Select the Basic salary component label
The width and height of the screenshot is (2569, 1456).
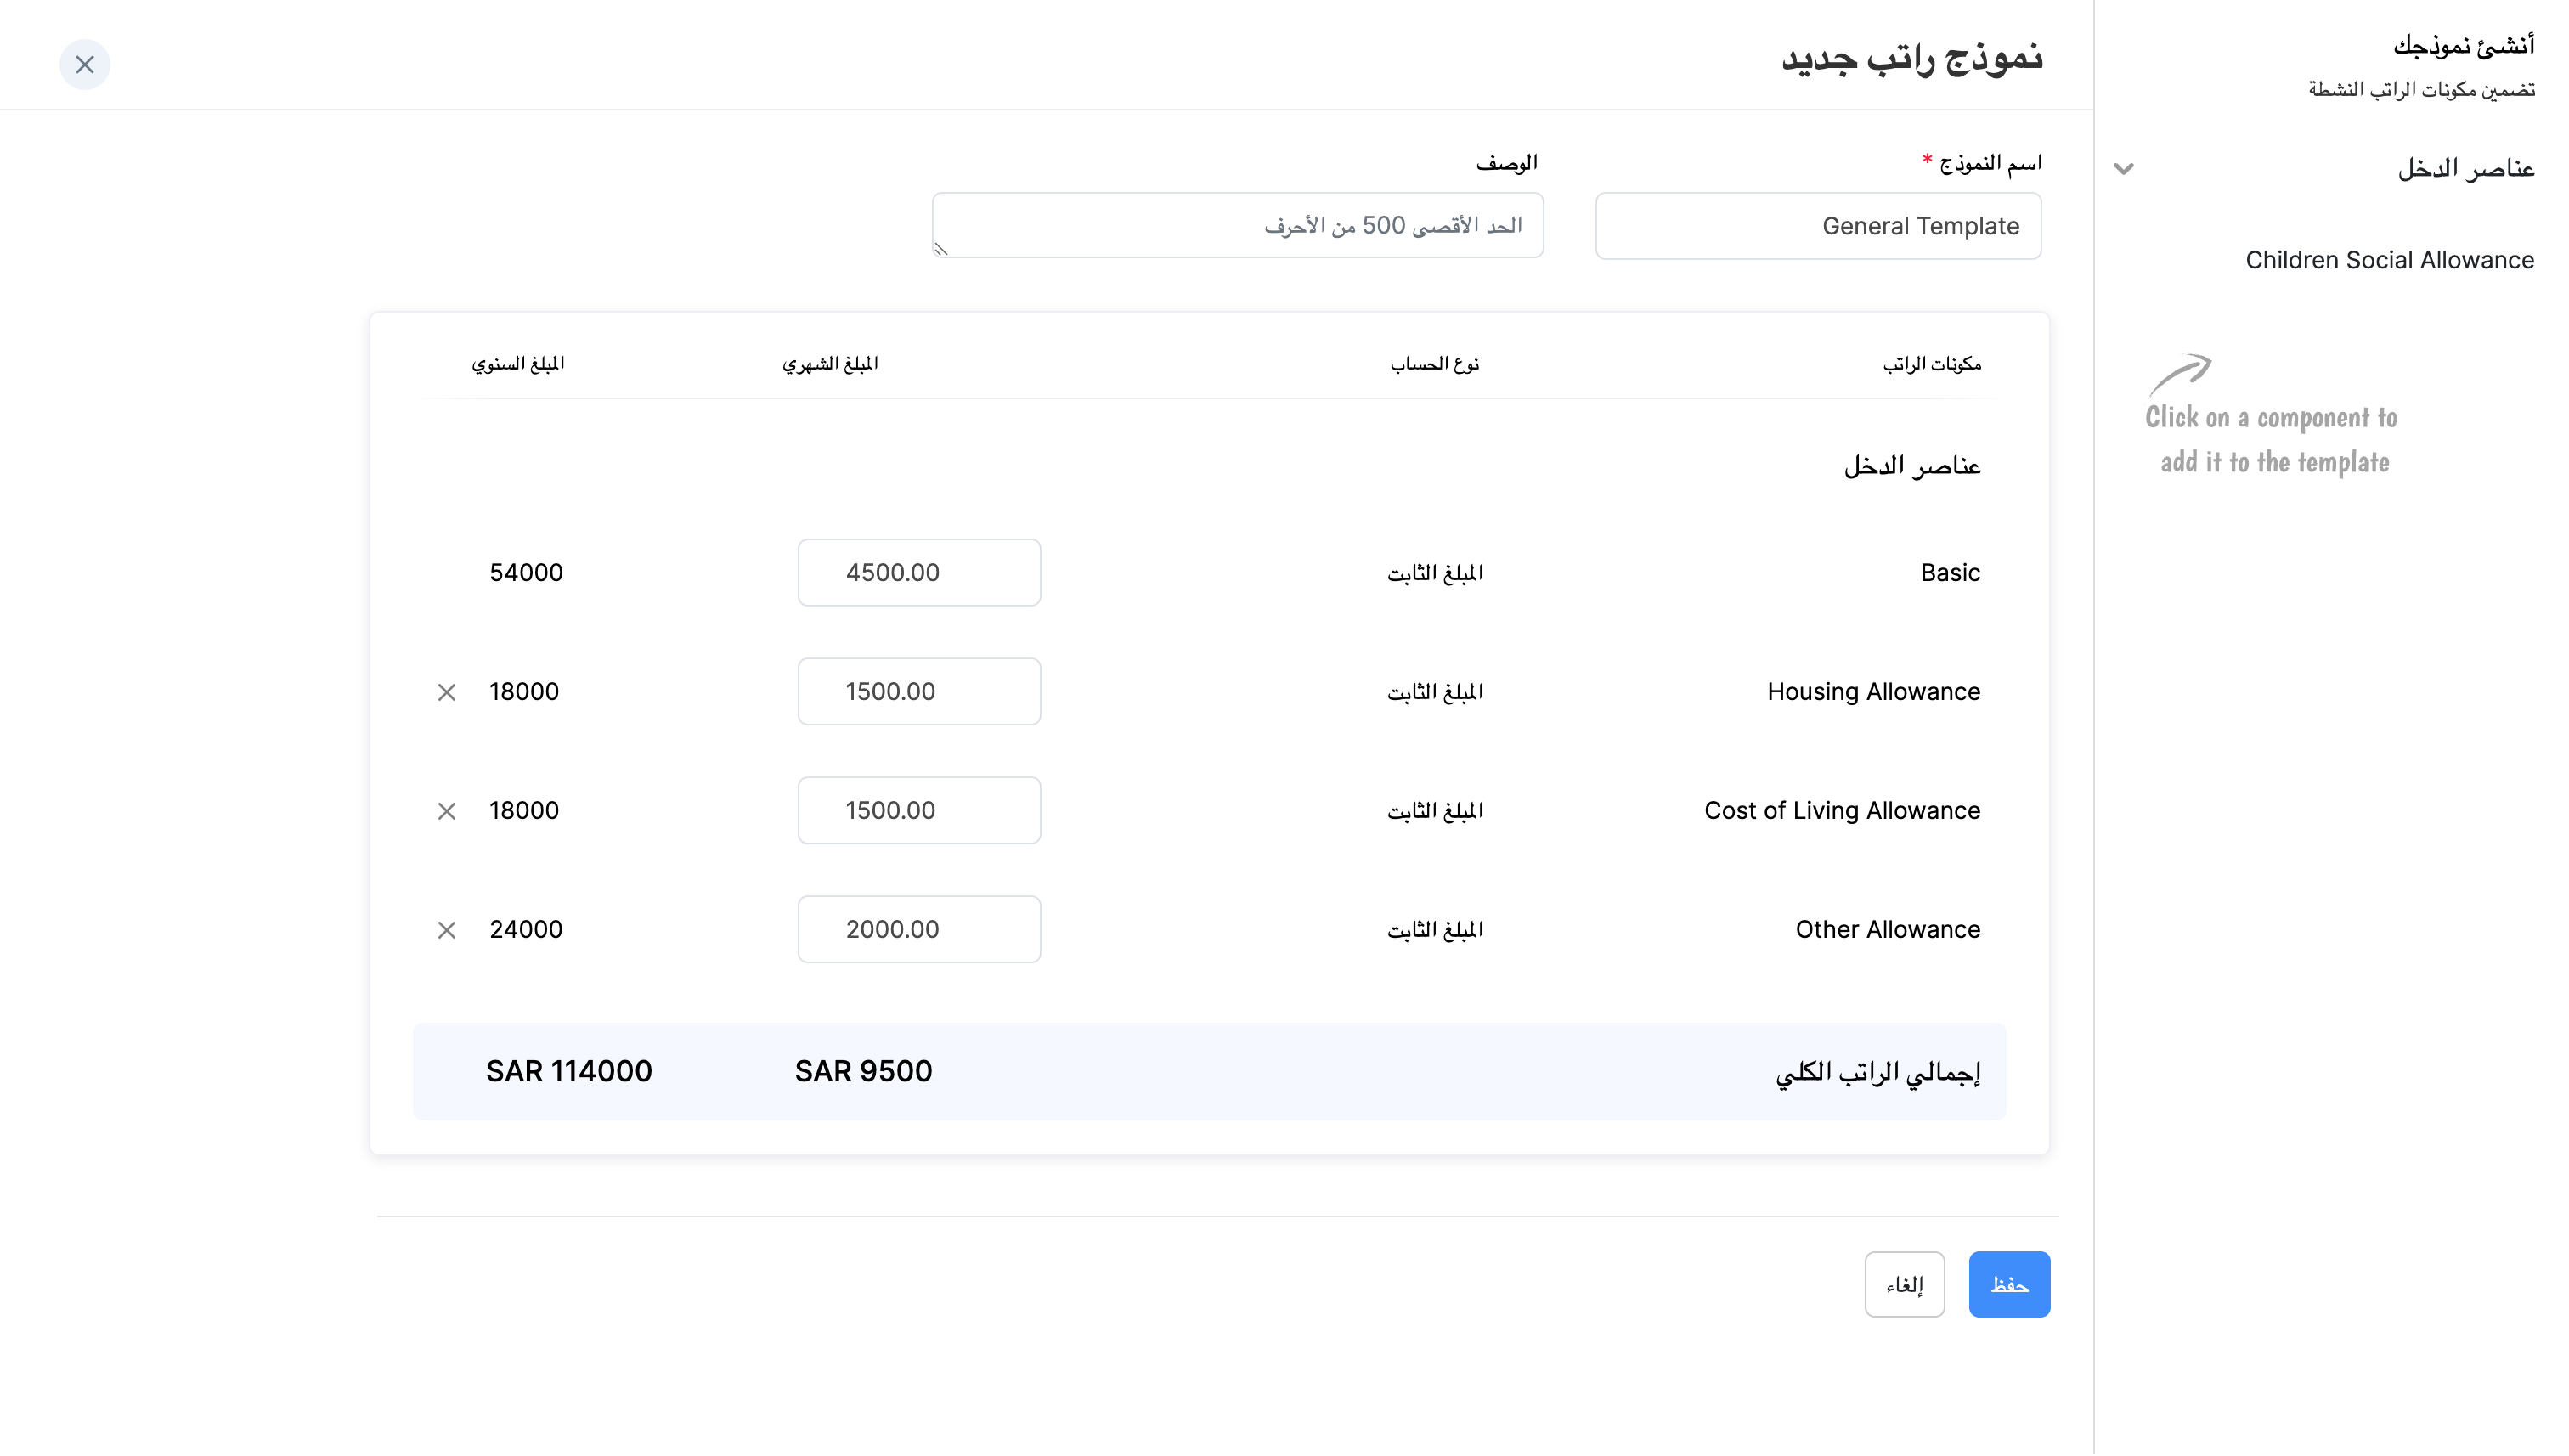coord(1949,572)
